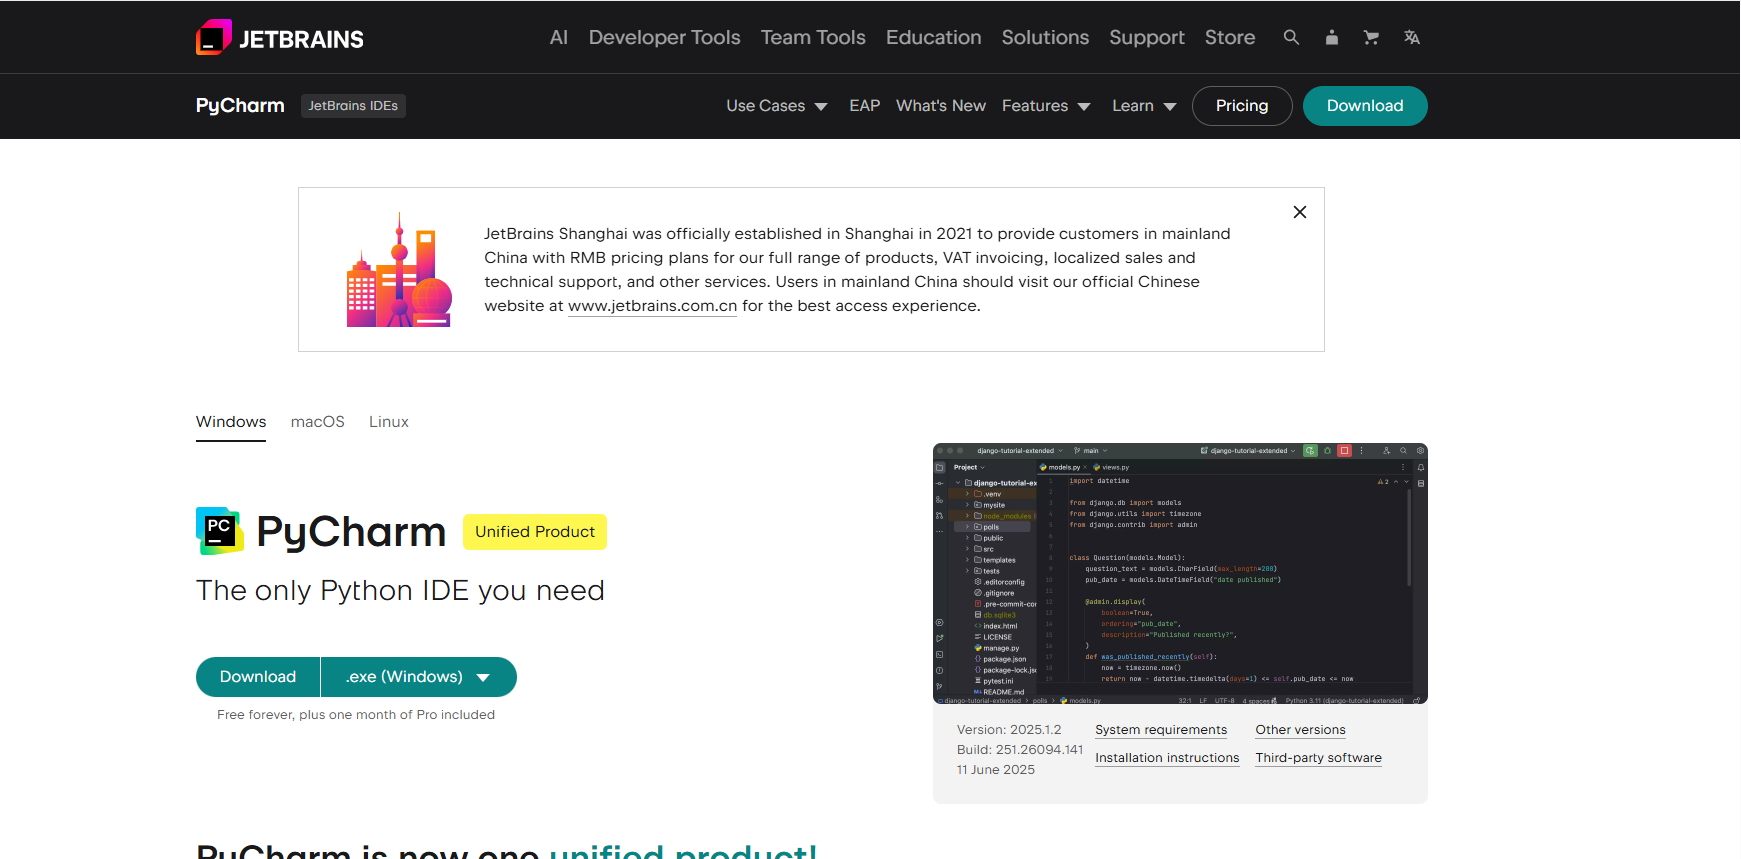This screenshot has width=1741, height=859.
Task: Click the Shanghai skyline illustration
Action: [x=399, y=270]
